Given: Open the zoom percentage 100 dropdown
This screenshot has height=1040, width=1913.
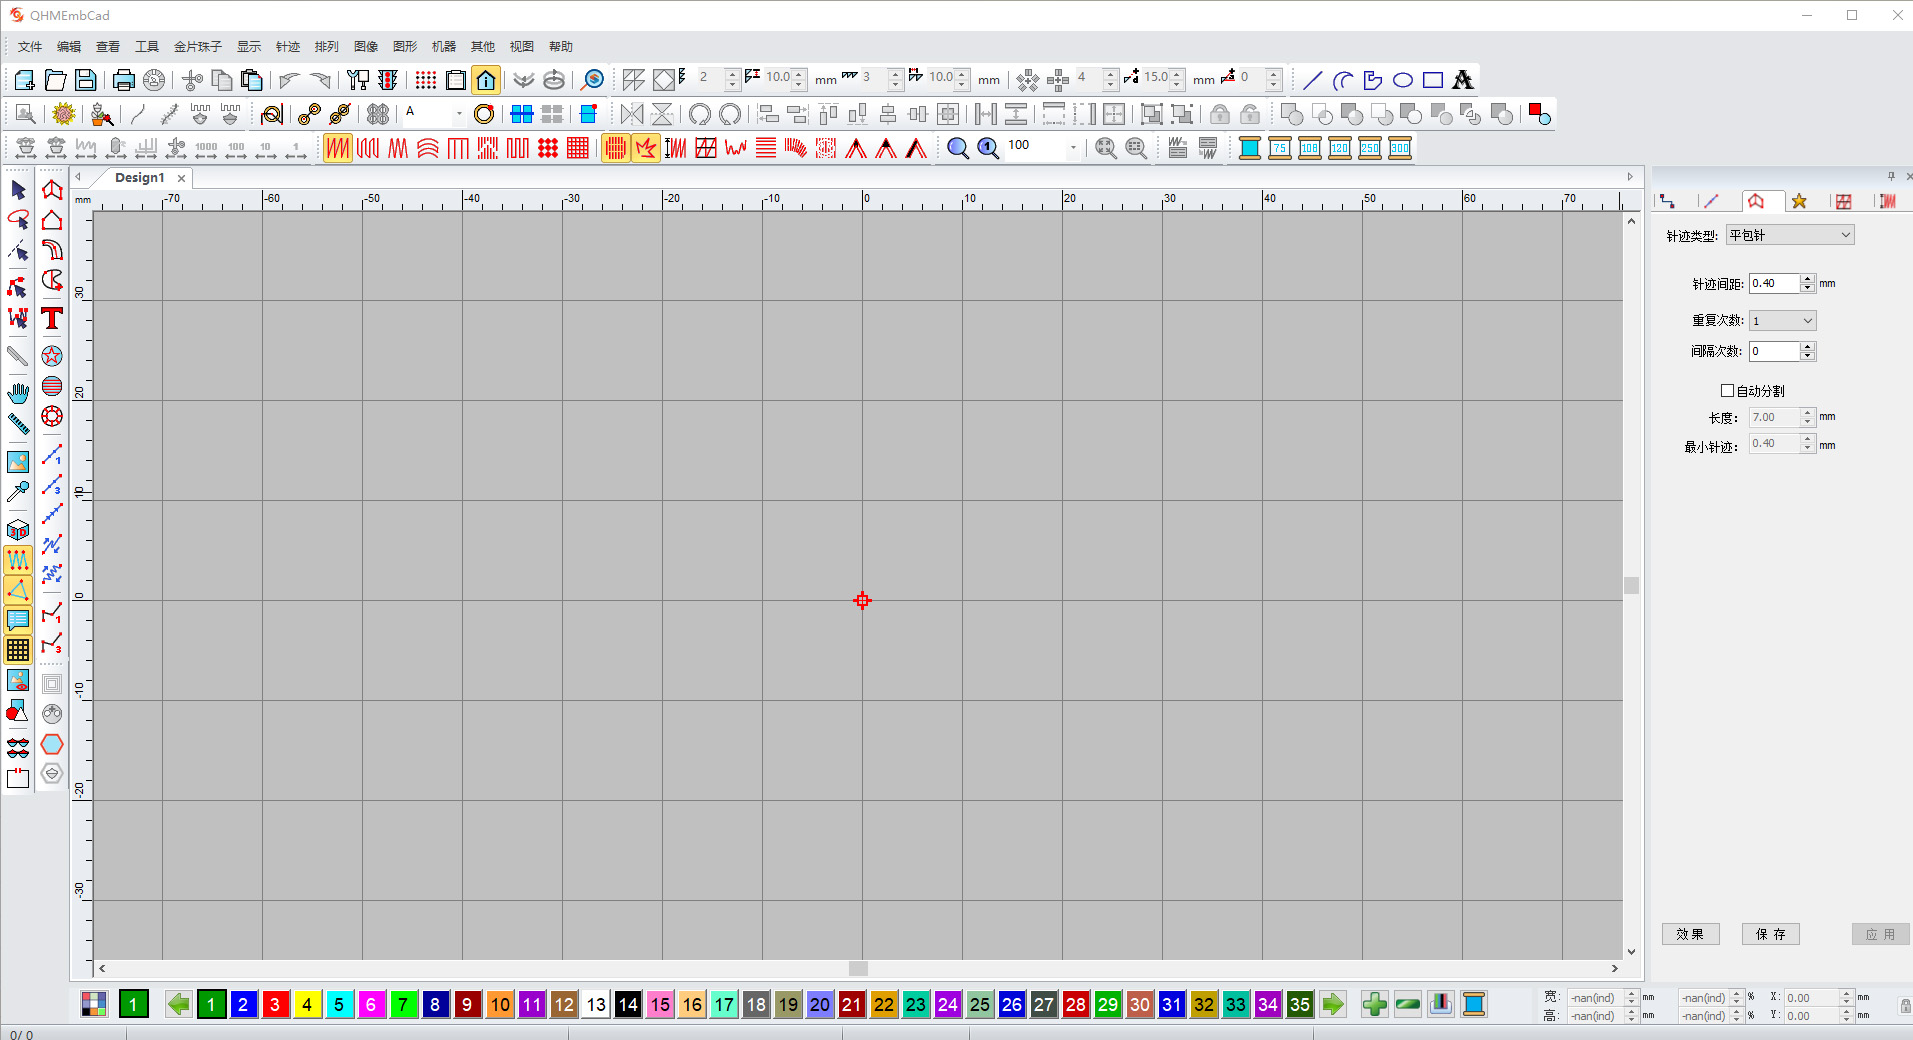Looking at the screenshot, I should 1073,148.
